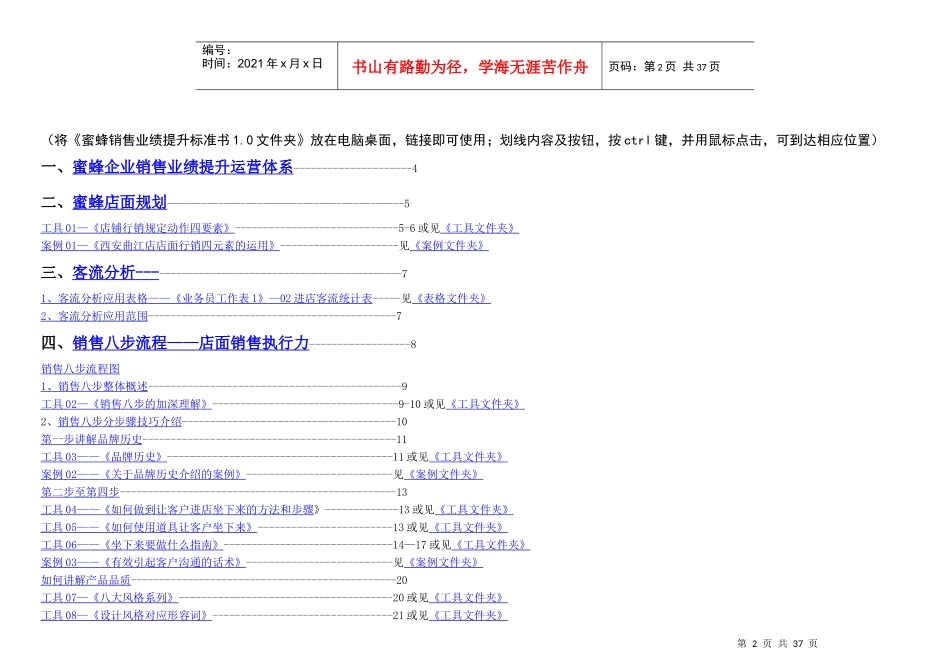Viewport: 950px width, 672px height.
Task: Select the red motto 书山有路勤为径，学海无涯苦作舟
Action: point(470,67)
